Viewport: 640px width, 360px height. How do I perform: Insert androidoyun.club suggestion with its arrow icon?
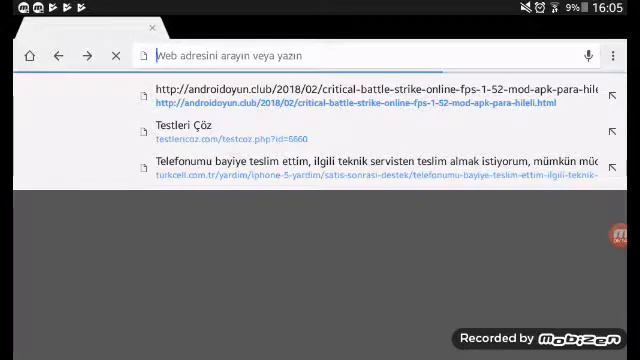[612, 96]
